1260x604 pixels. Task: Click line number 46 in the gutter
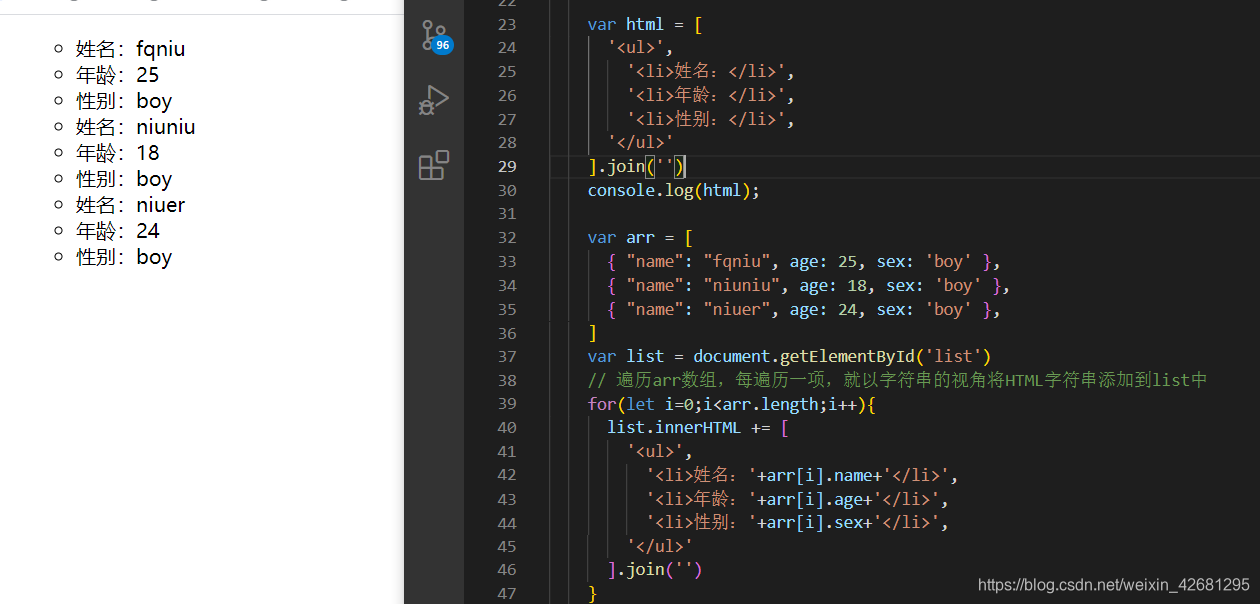pyautogui.click(x=507, y=569)
